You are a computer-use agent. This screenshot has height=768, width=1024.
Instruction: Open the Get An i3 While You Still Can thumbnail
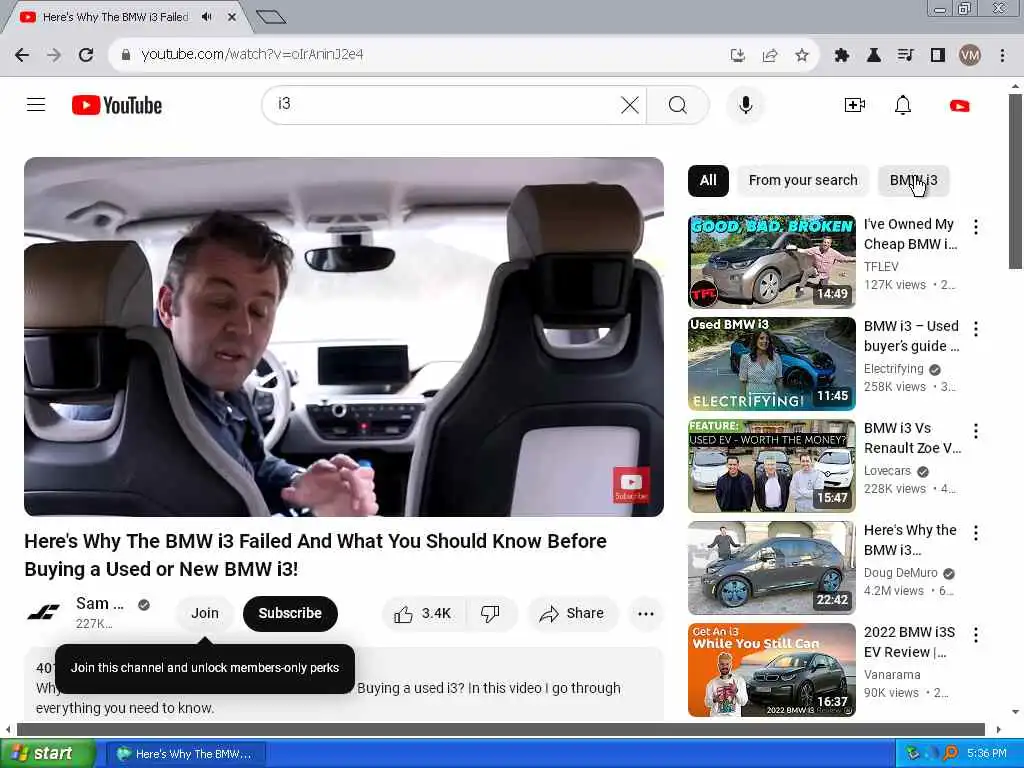(771, 669)
